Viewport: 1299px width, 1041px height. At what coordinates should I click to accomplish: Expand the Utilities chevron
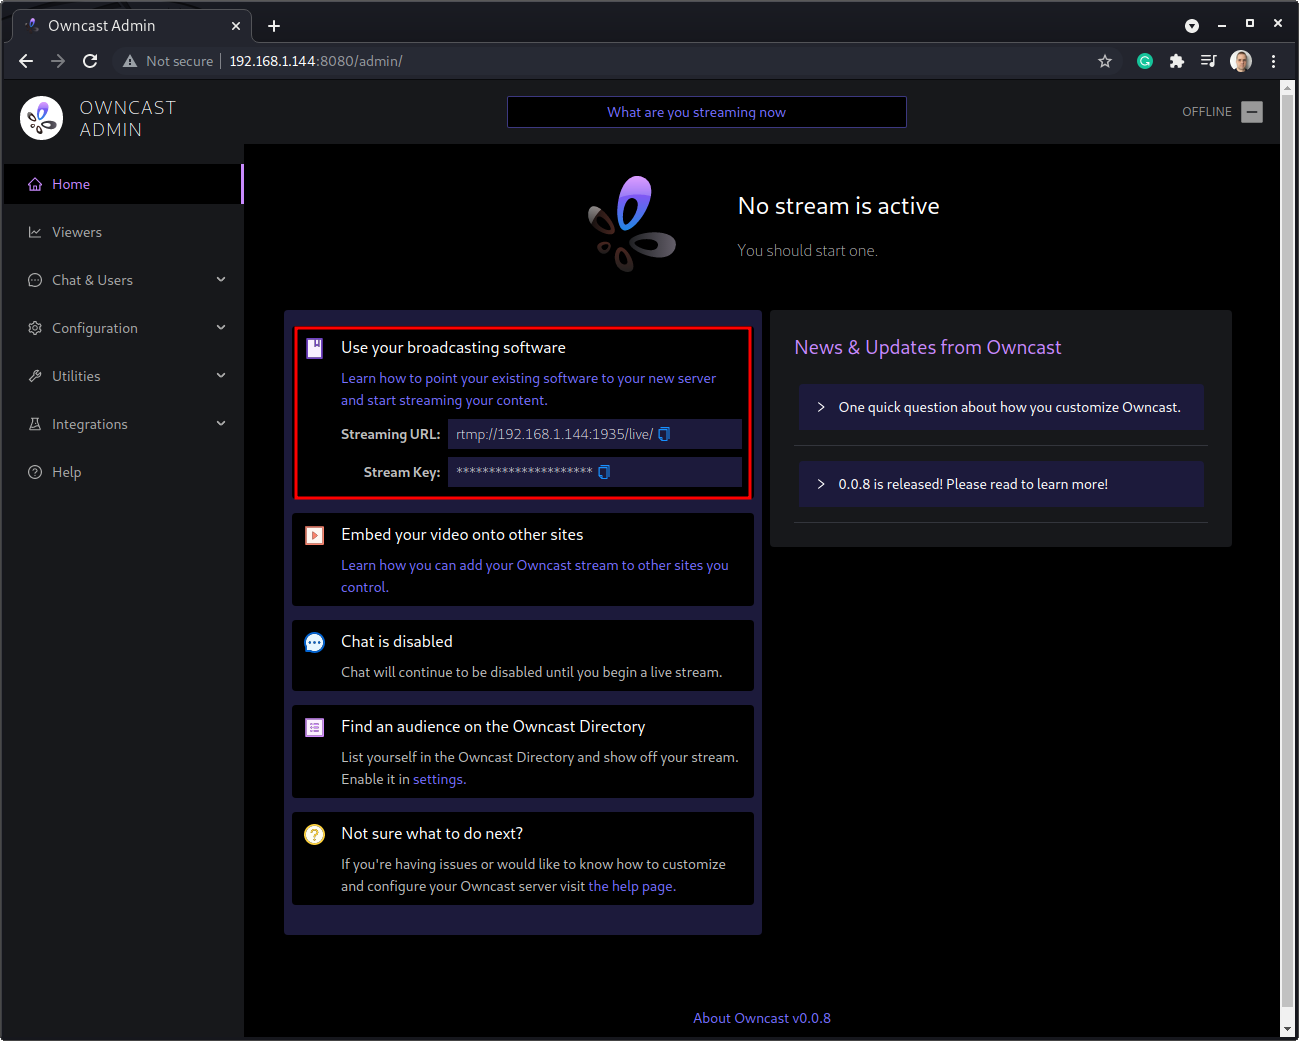tap(221, 376)
